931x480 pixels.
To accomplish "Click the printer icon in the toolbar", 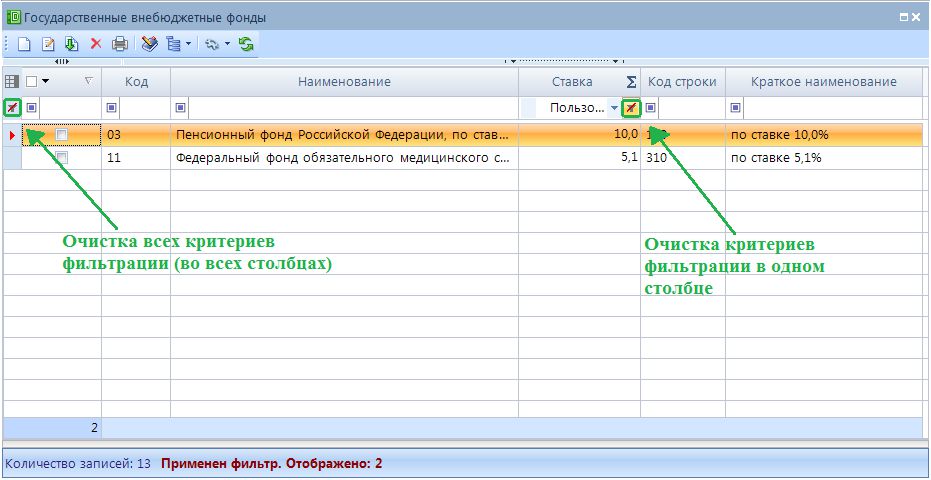I will click(120, 44).
